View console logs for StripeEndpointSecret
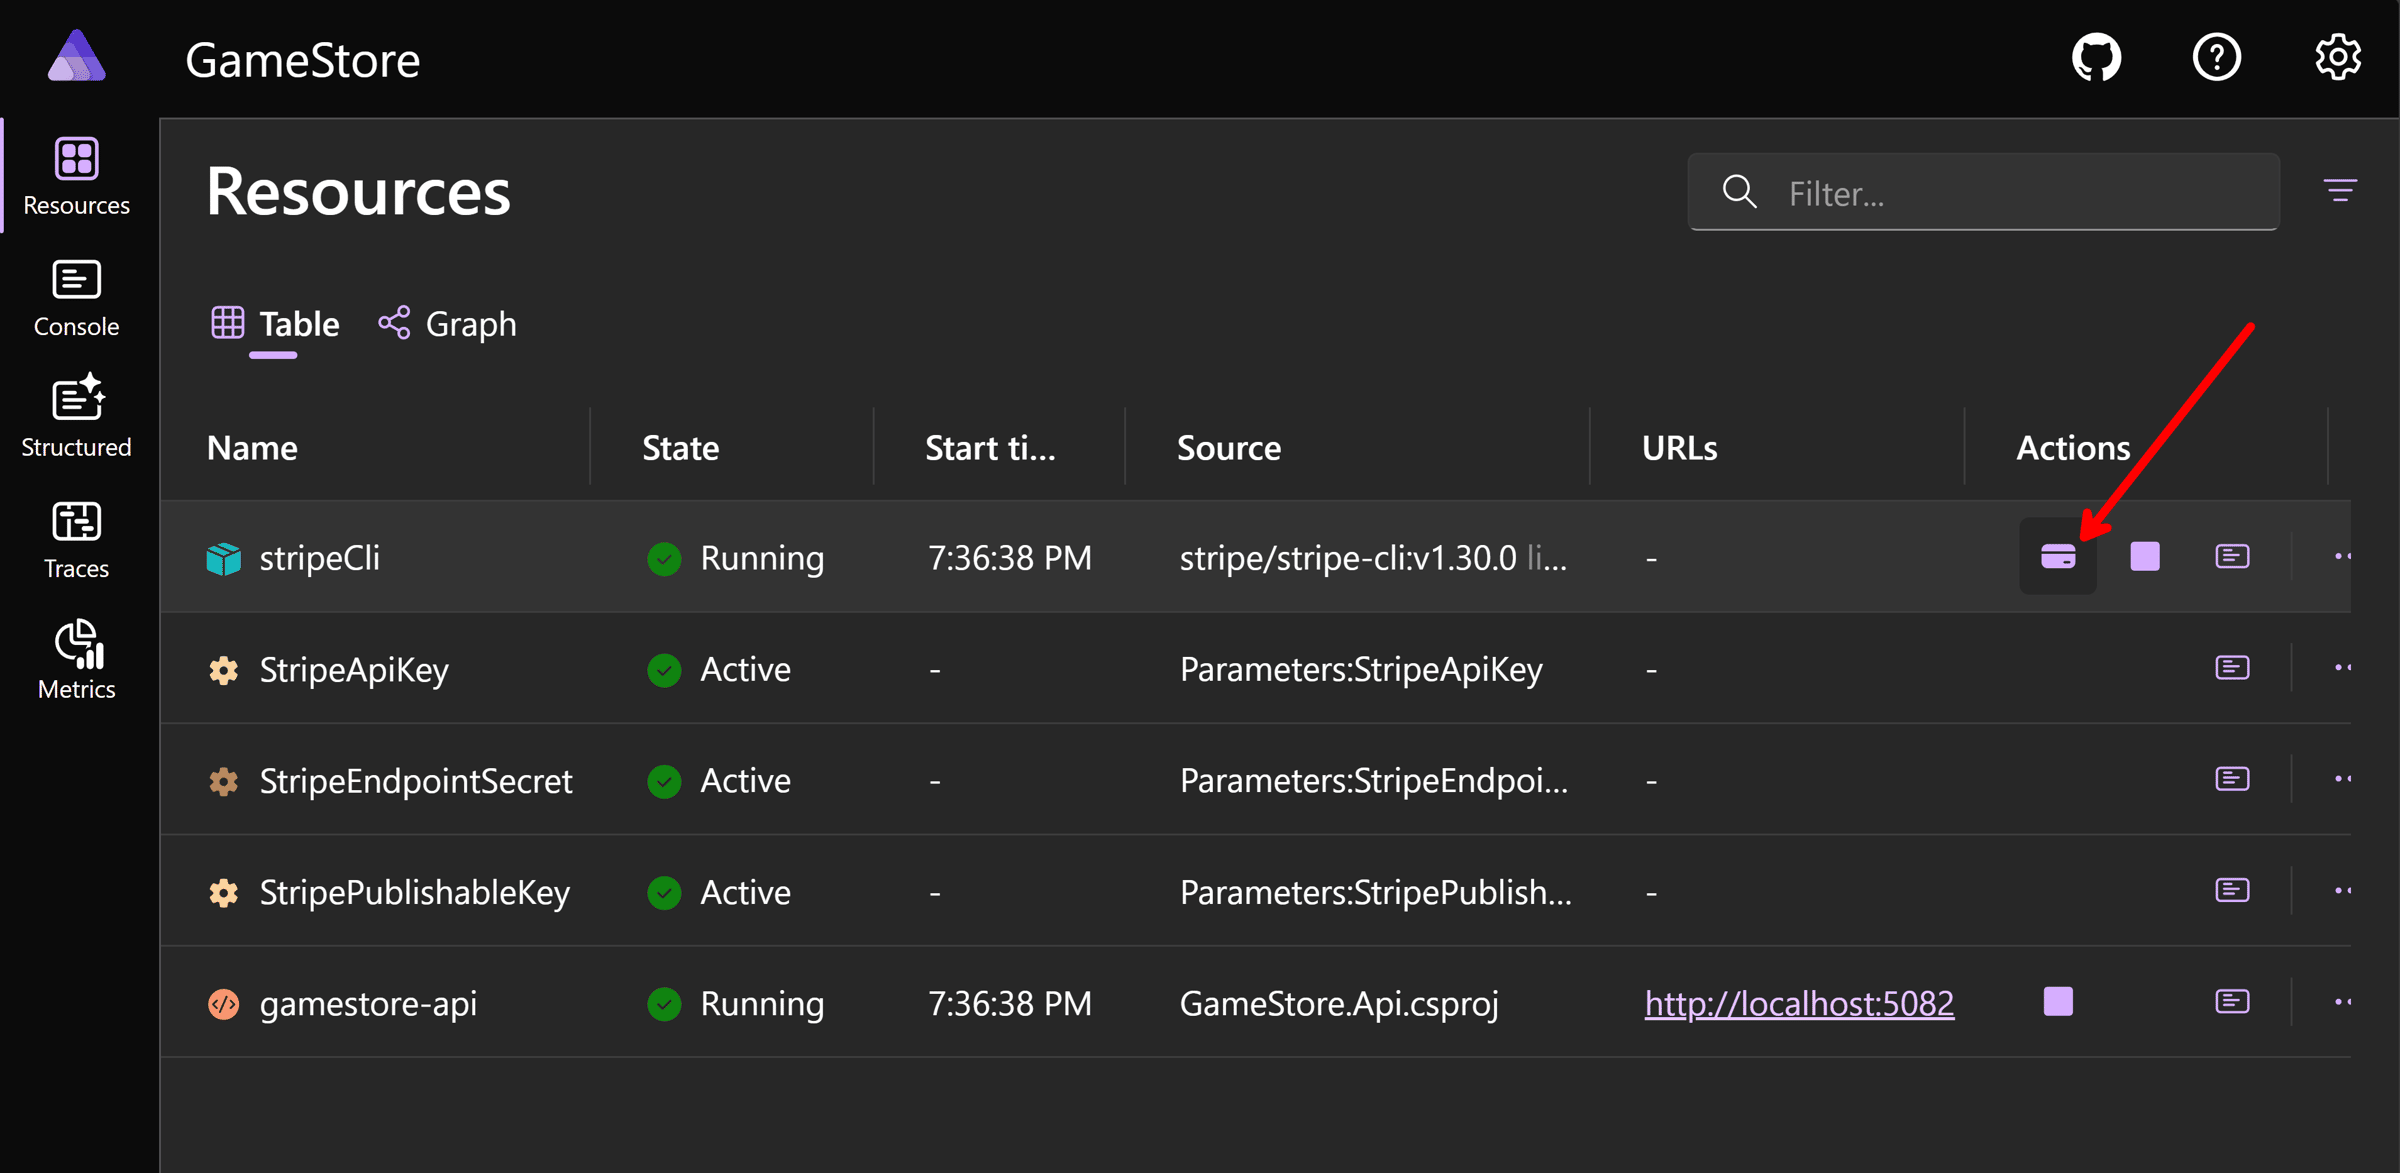 point(2232,779)
